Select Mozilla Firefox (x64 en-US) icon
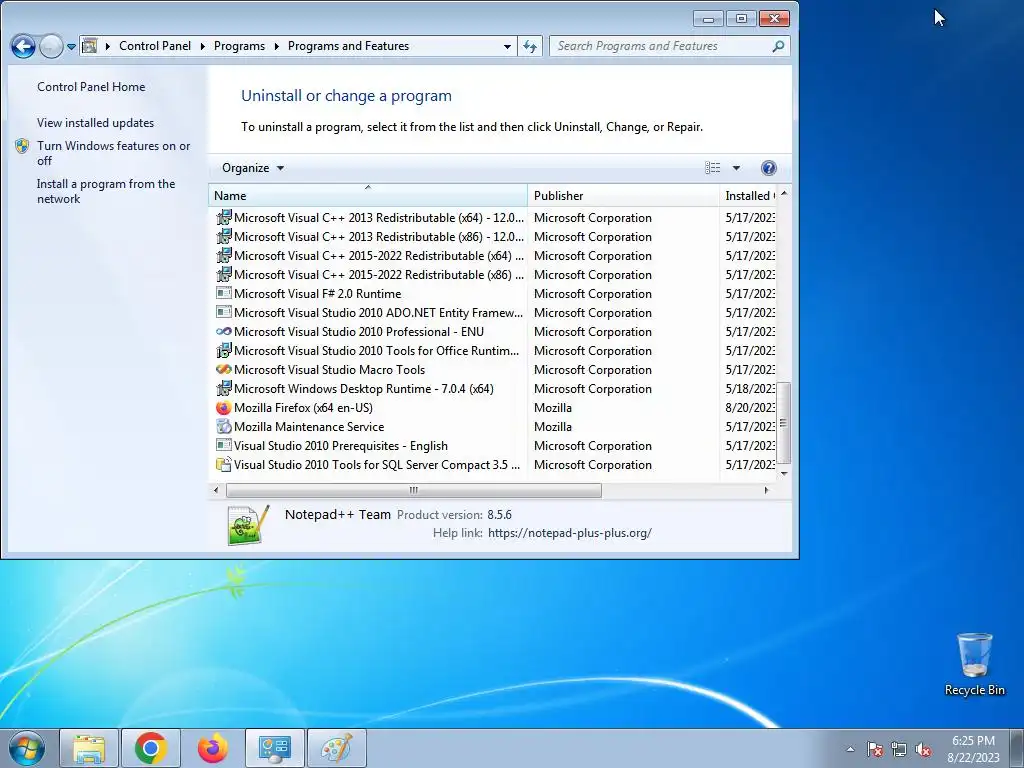 click(x=223, y=408)
